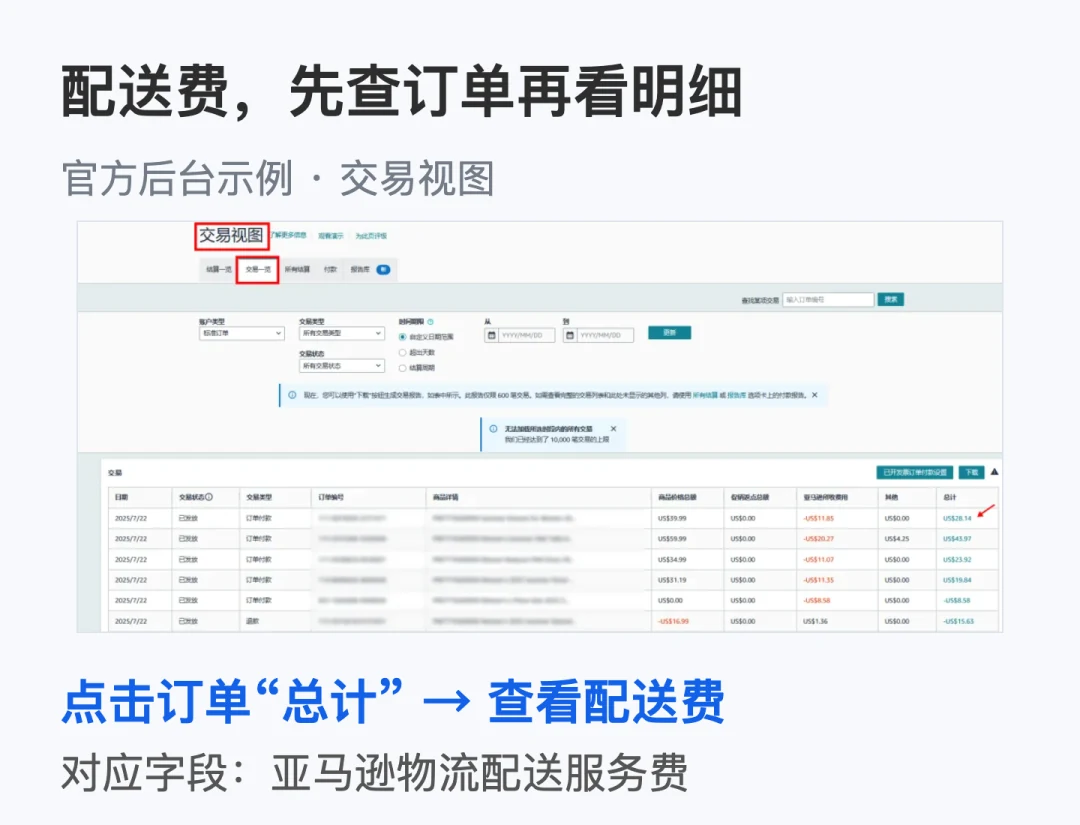Screen dimensions: 1080x825
Task: Open the 交易类型 dropdown
Action: point(342,333)
